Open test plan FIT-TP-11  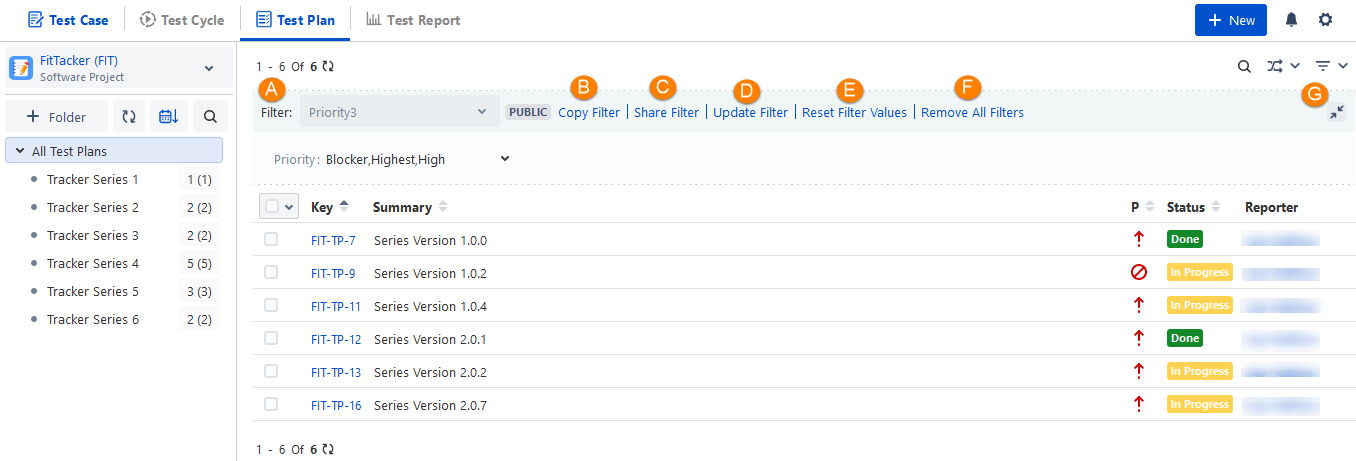[336, 306]
